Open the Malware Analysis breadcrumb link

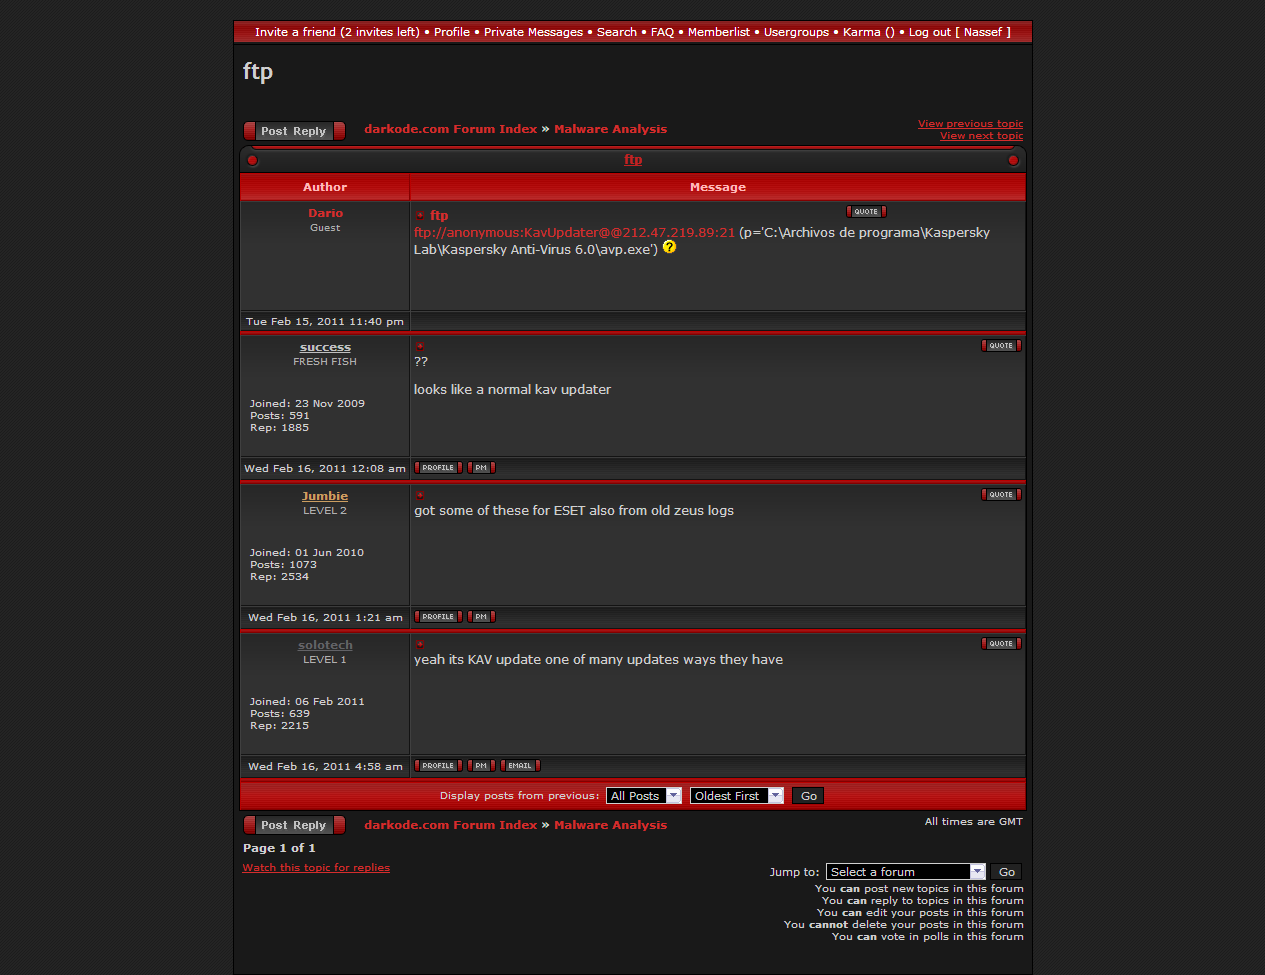pyautogui.click(x=610, y=129)
